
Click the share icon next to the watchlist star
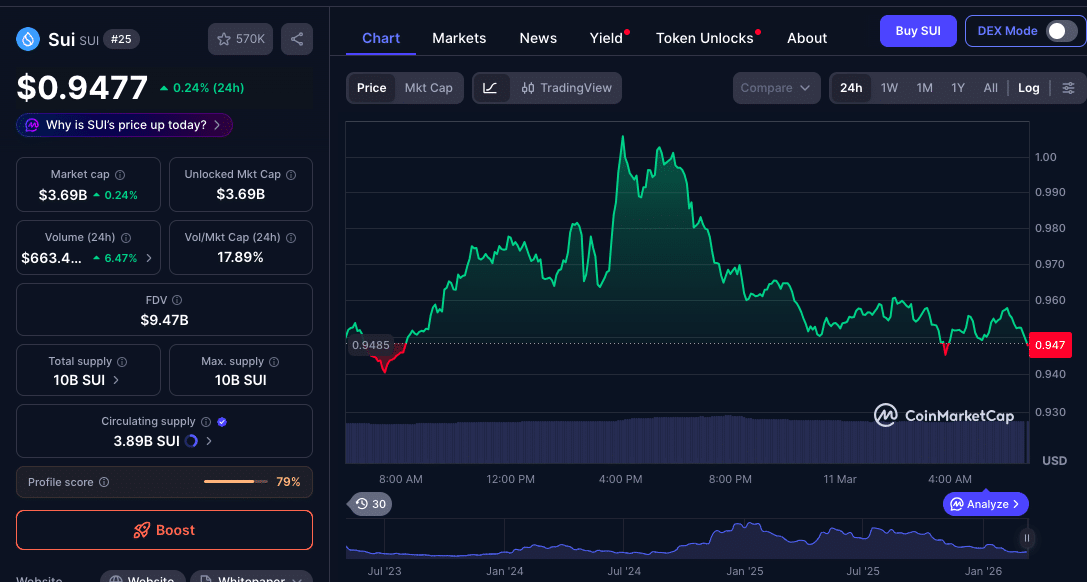[296, 38]
